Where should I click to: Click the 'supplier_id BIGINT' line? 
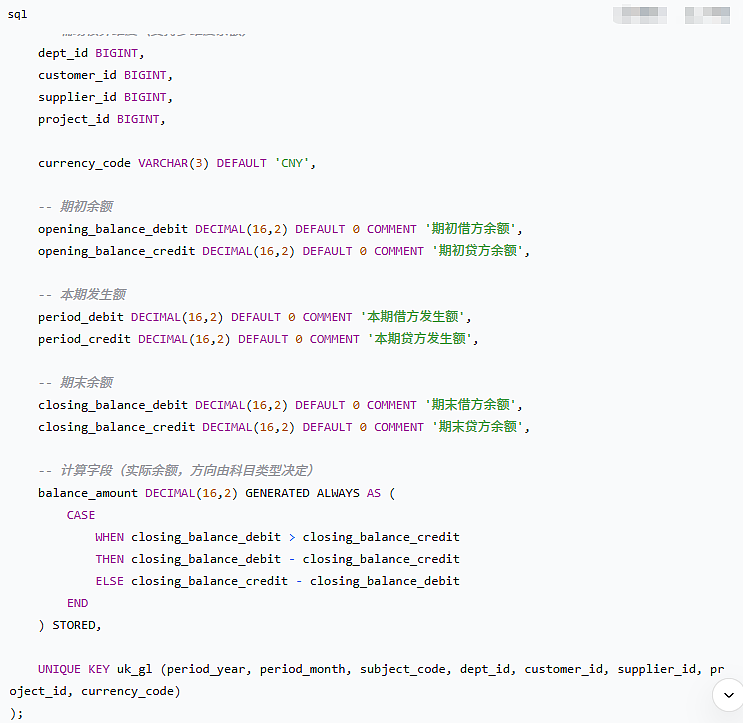(x=105, y=97)
